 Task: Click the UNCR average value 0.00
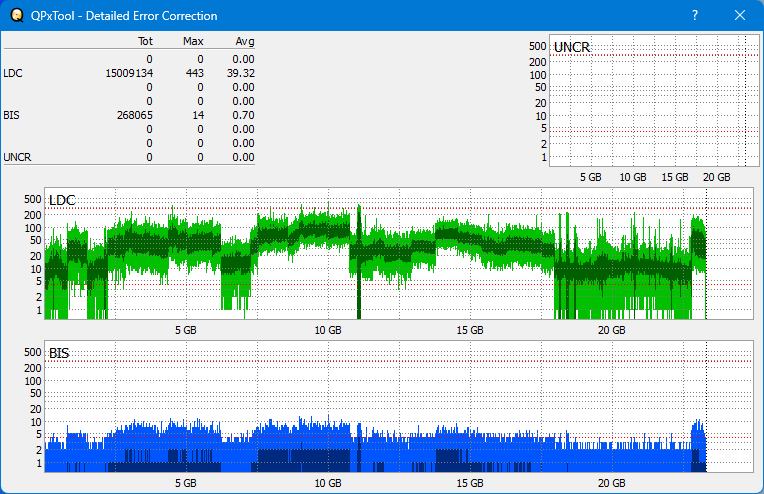[x=243, y=157]
